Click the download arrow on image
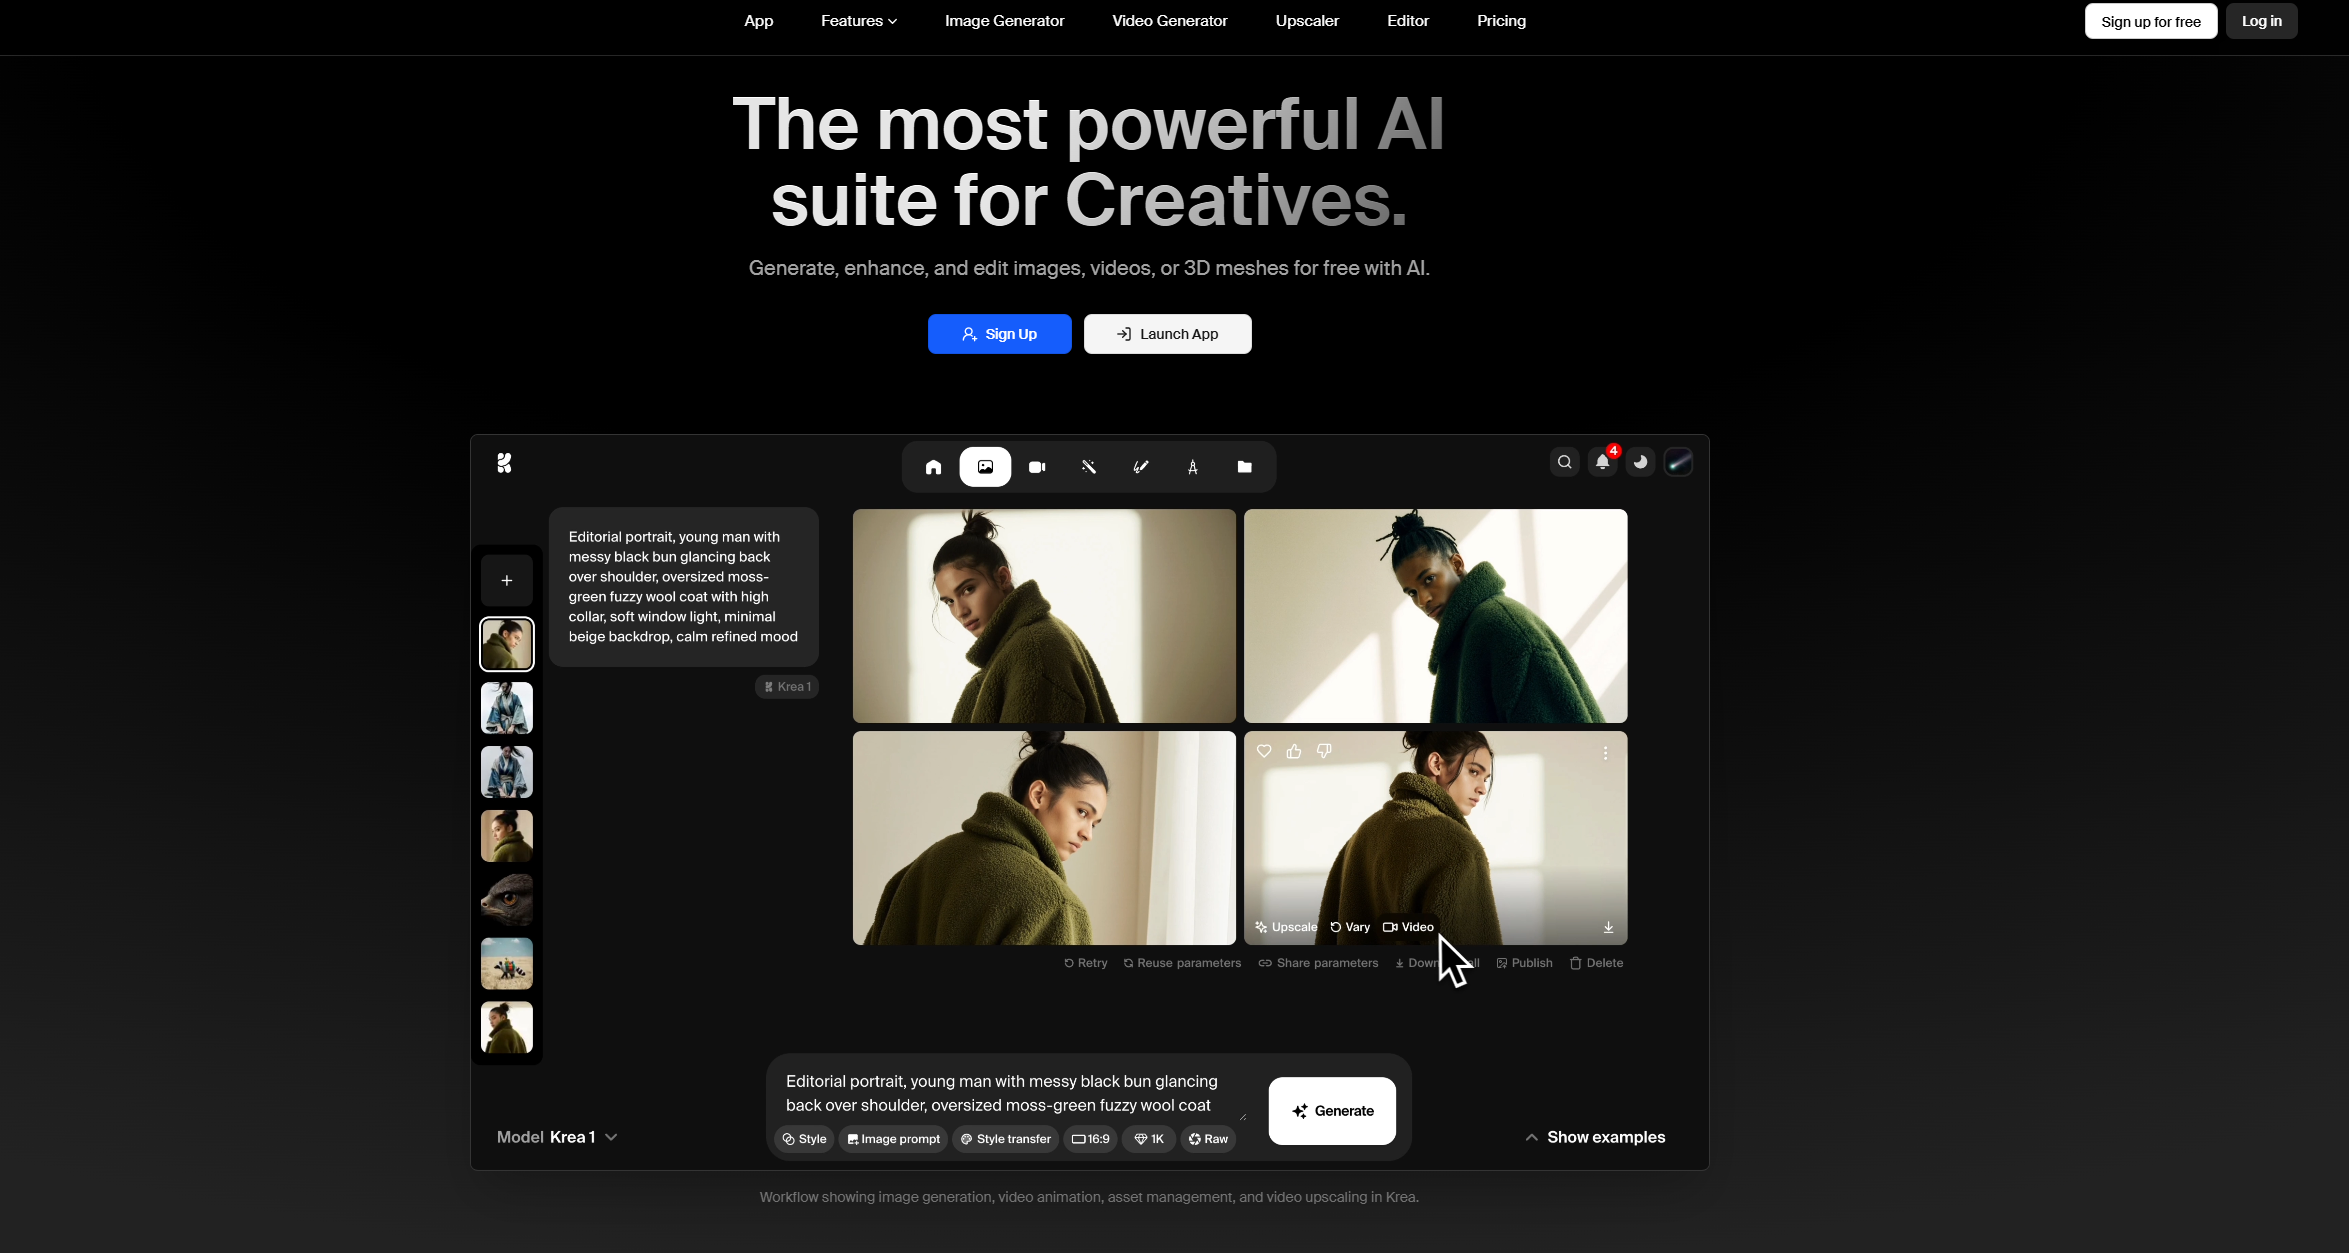Viewport: 2349px width, 1253px height. point(1608,927)
